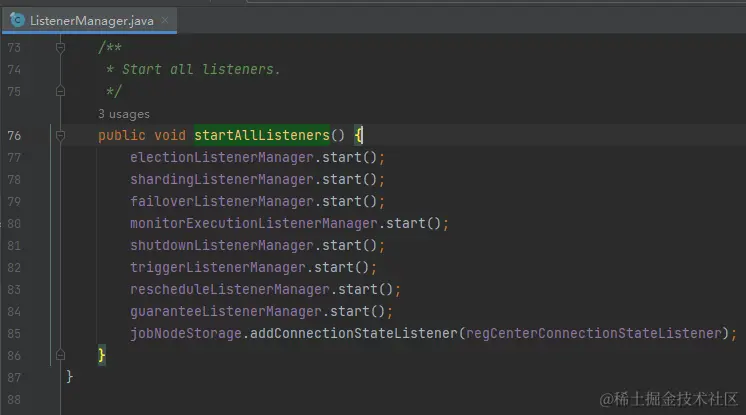Screen dimensions: 746x415
Task: Click shutdownListenerManager on line 81
Action: [x=222, y=246]
